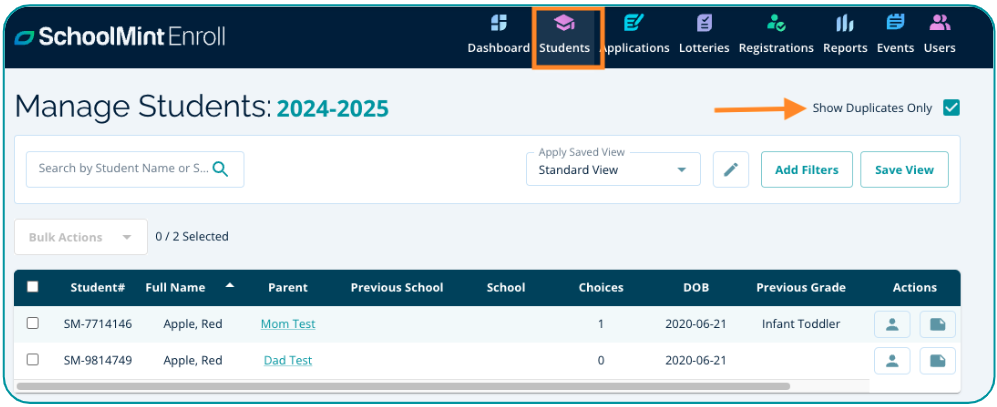997x407 pixels.
Task: Click the pencil edit view icon
Action: pos(731,170)
